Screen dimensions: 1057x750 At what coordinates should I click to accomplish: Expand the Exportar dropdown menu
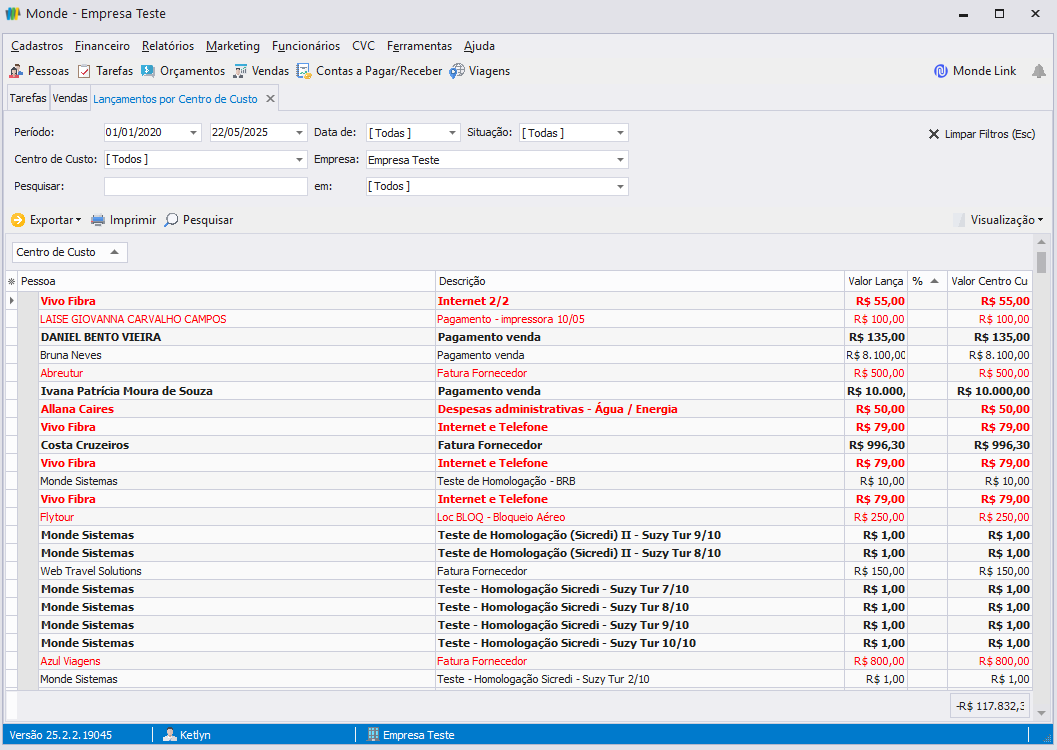pos(46,220)
